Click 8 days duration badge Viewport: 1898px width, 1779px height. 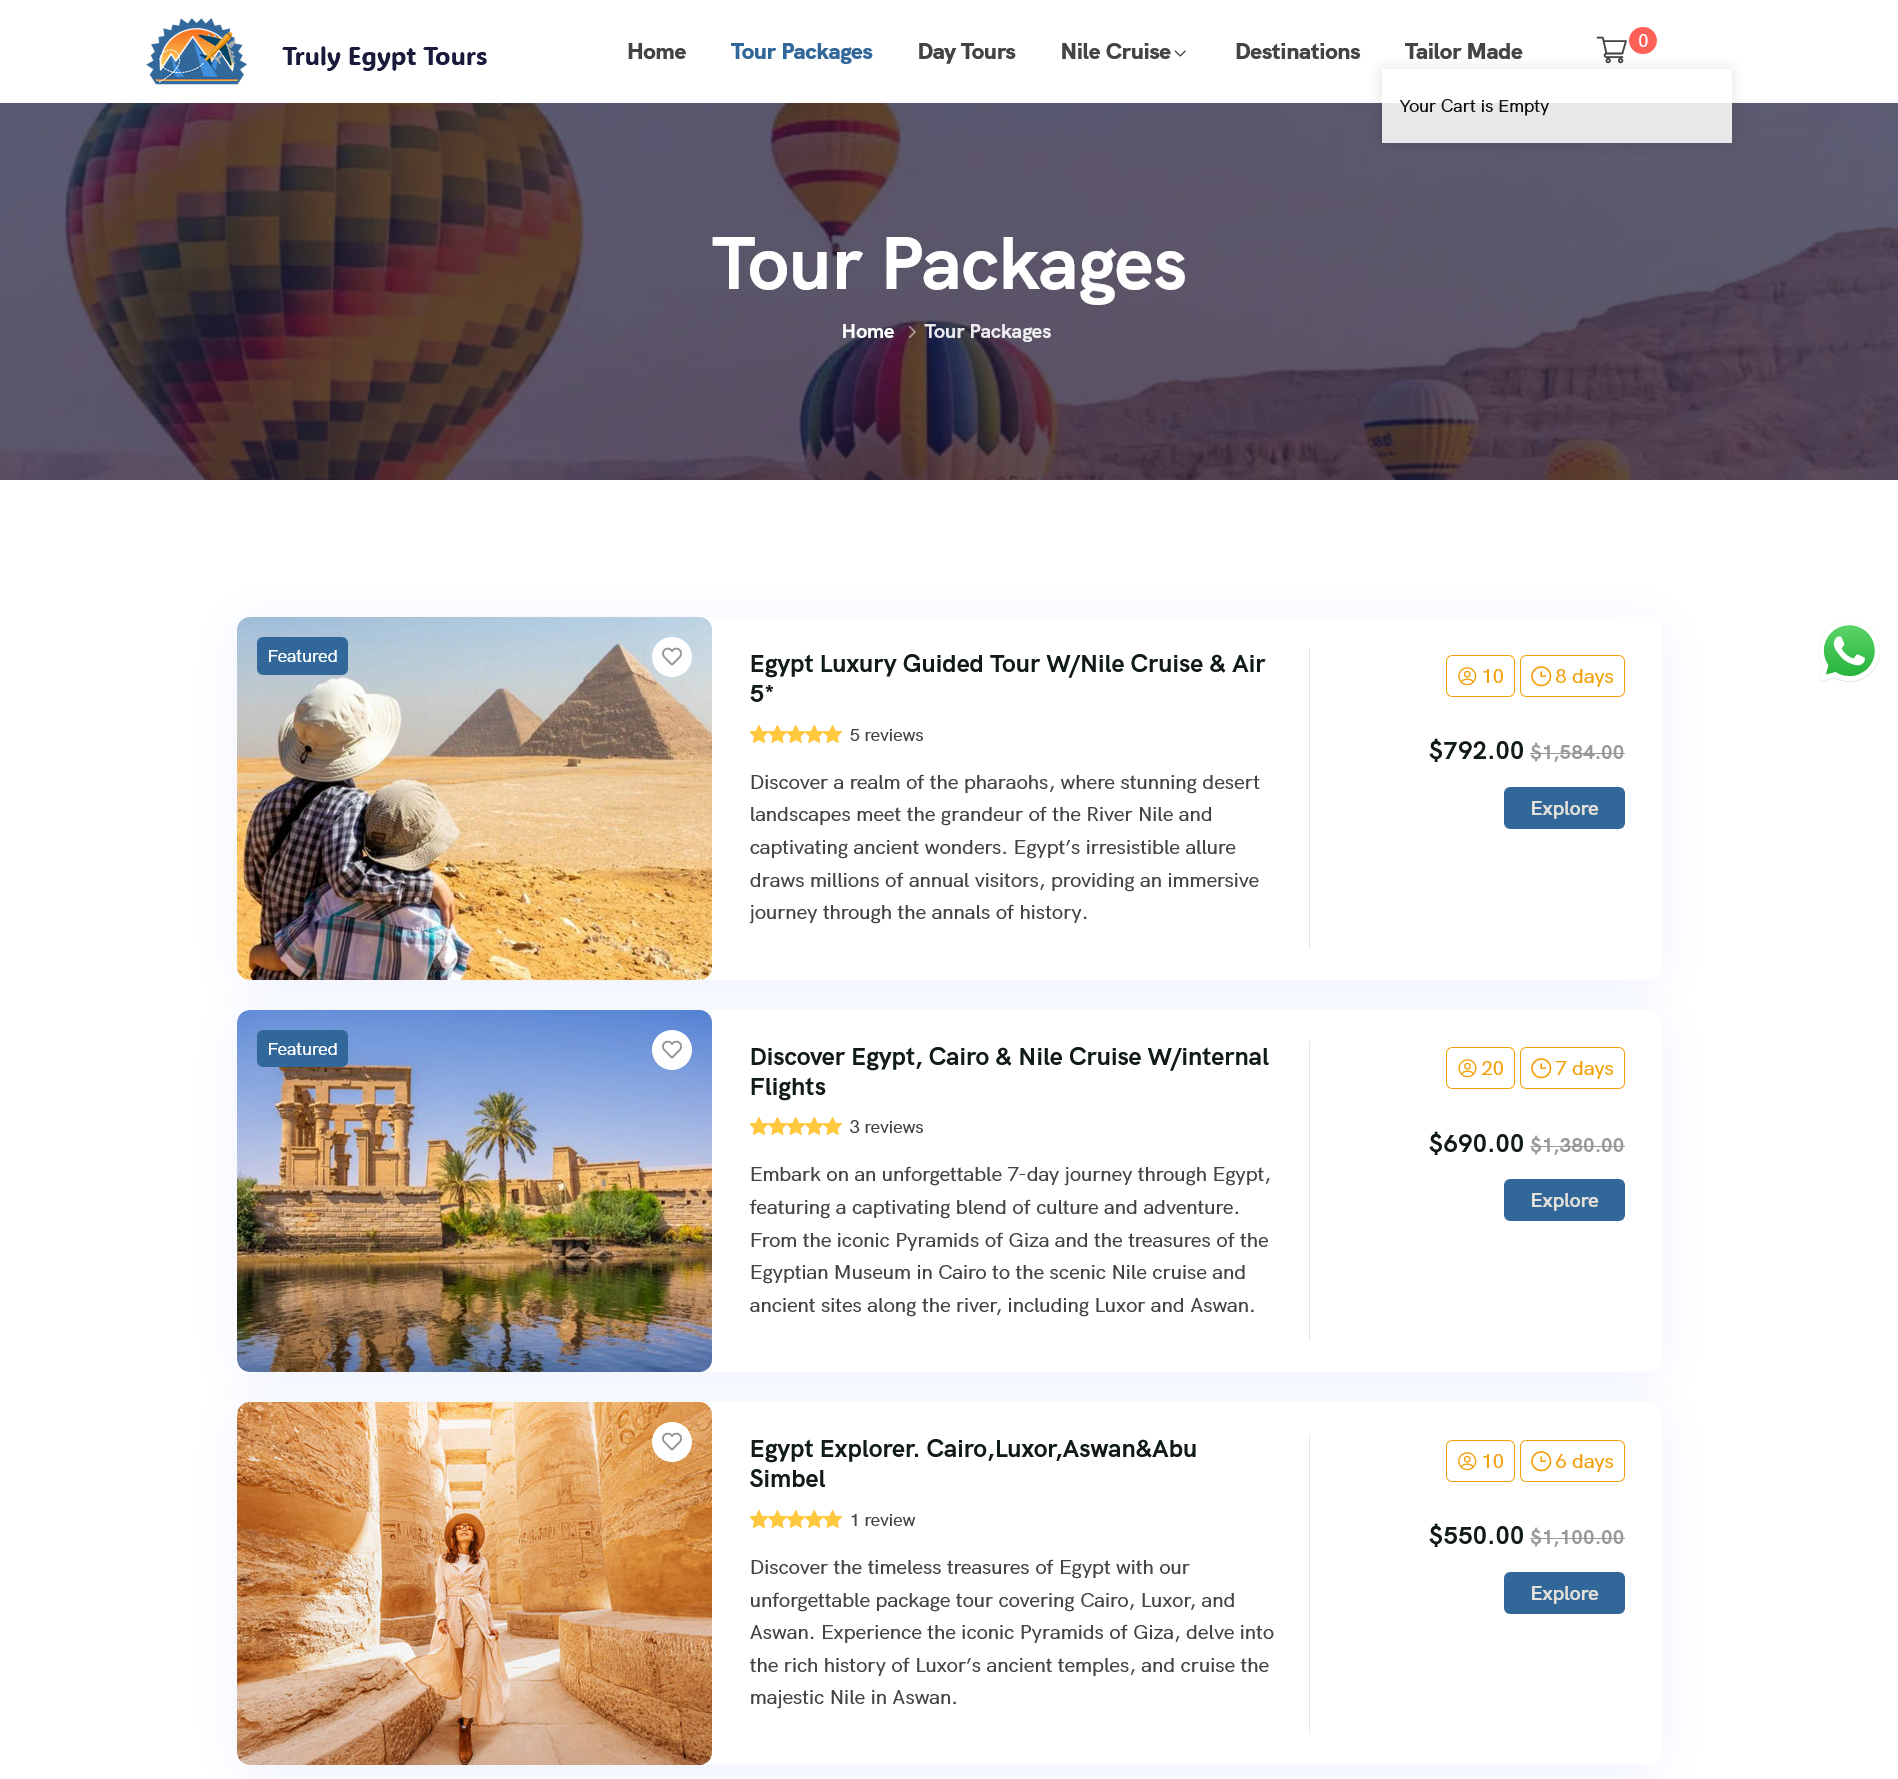point(1572,676)
